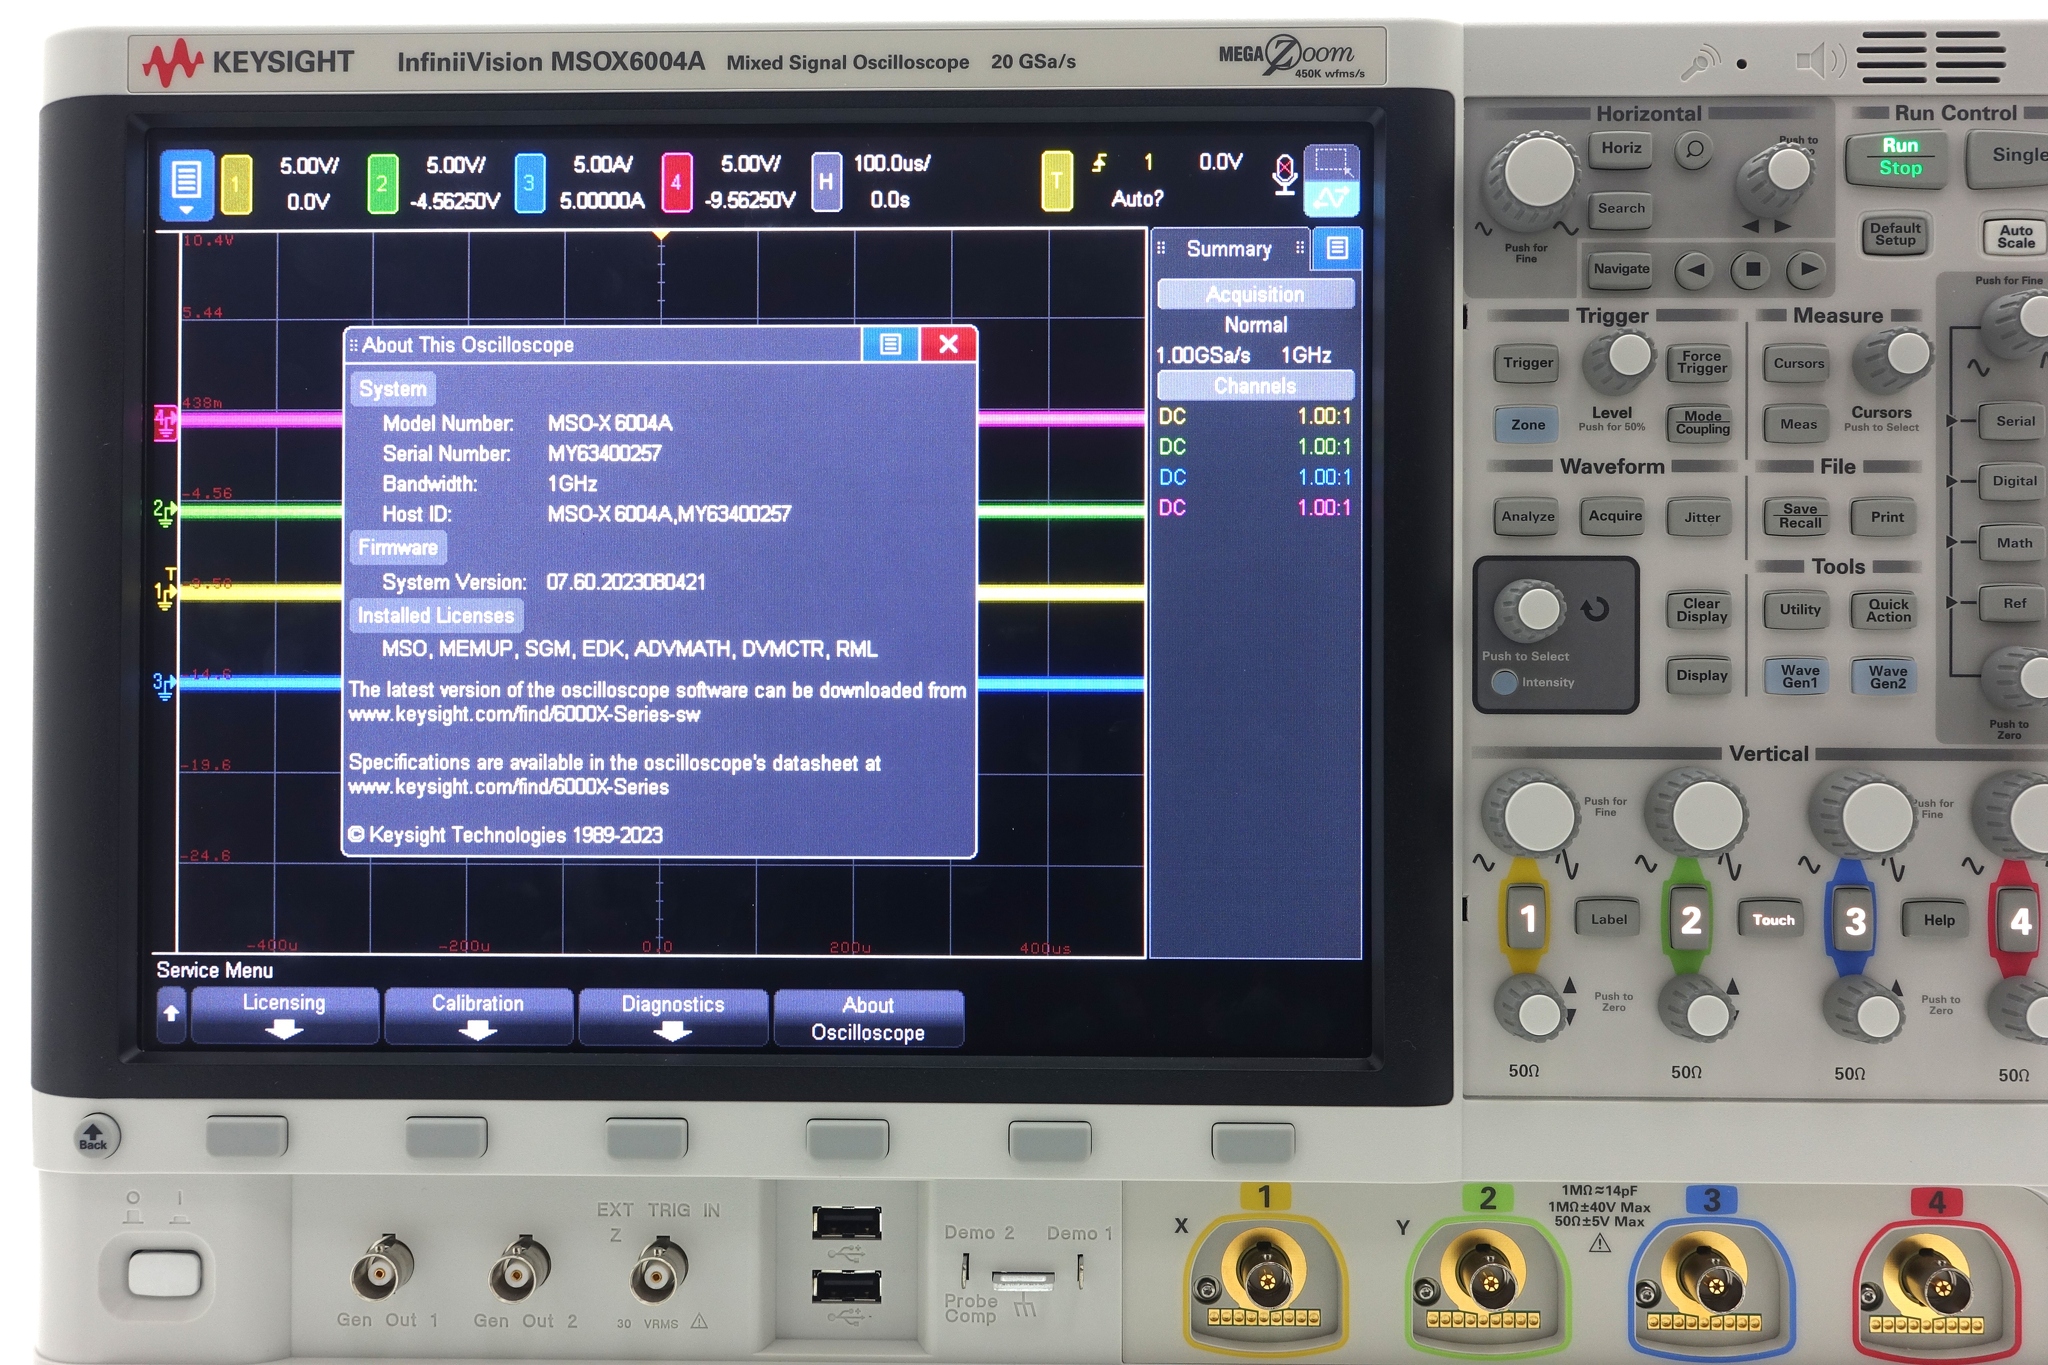This screenshot has width=2048, height=1365.
Task: Click the Print key
Action: (x=1887, y=518)
